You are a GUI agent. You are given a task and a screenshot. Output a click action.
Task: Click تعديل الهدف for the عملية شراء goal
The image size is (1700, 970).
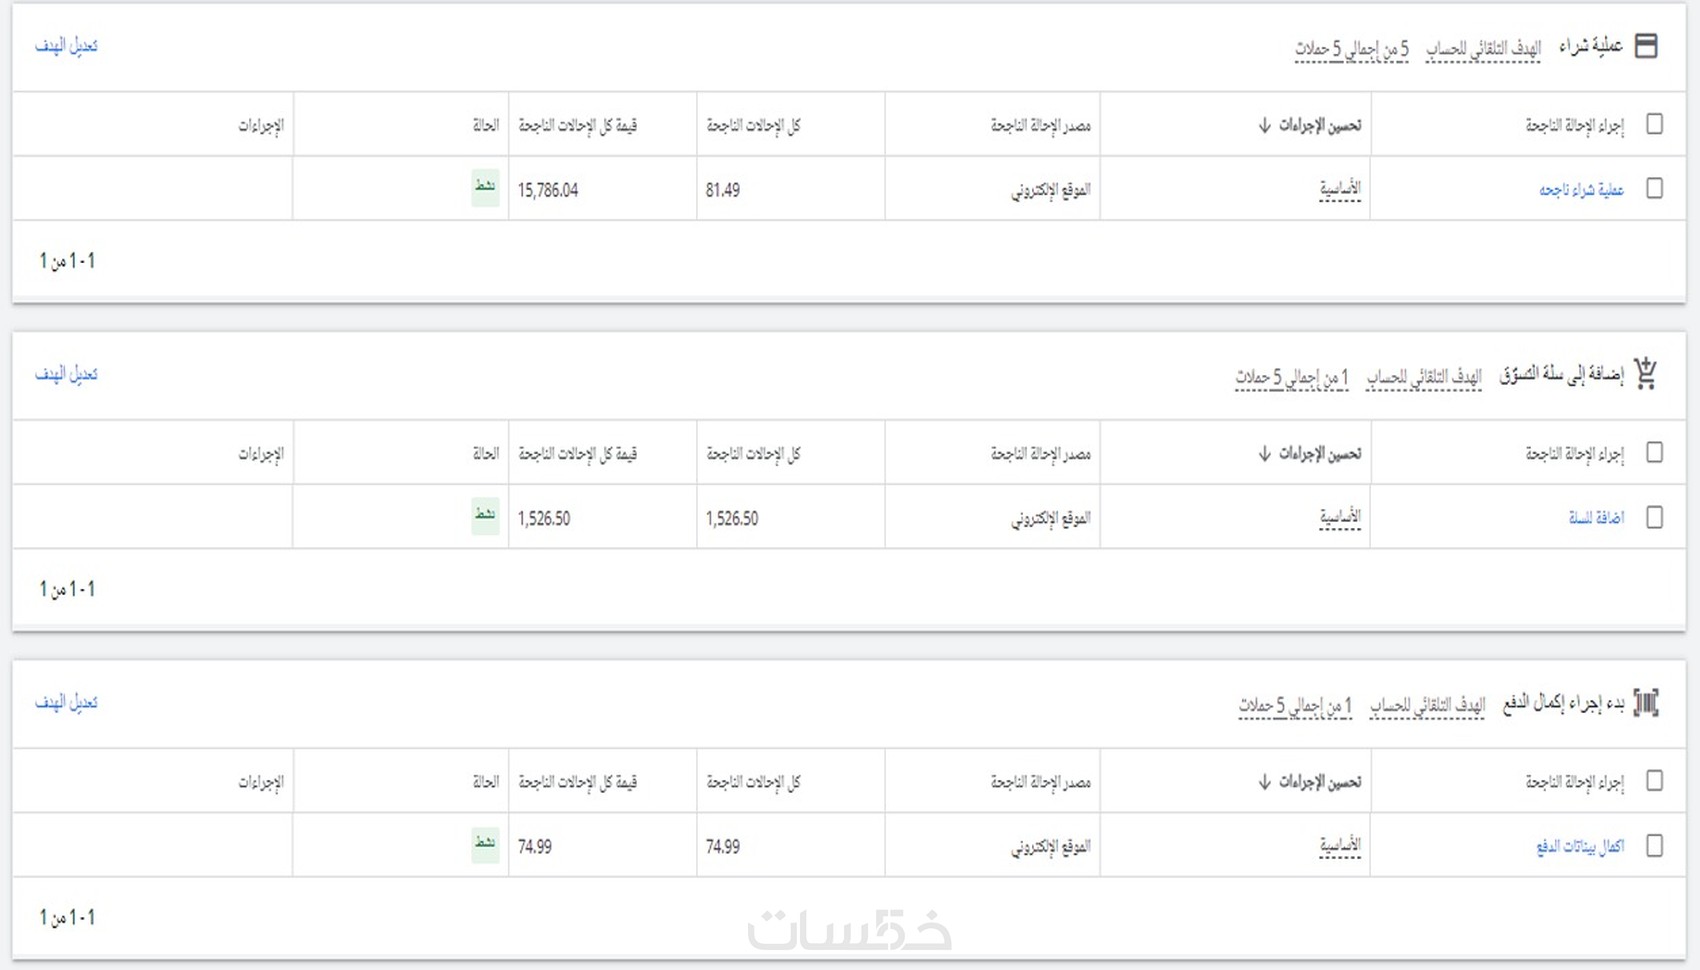[x=67, y=46]
